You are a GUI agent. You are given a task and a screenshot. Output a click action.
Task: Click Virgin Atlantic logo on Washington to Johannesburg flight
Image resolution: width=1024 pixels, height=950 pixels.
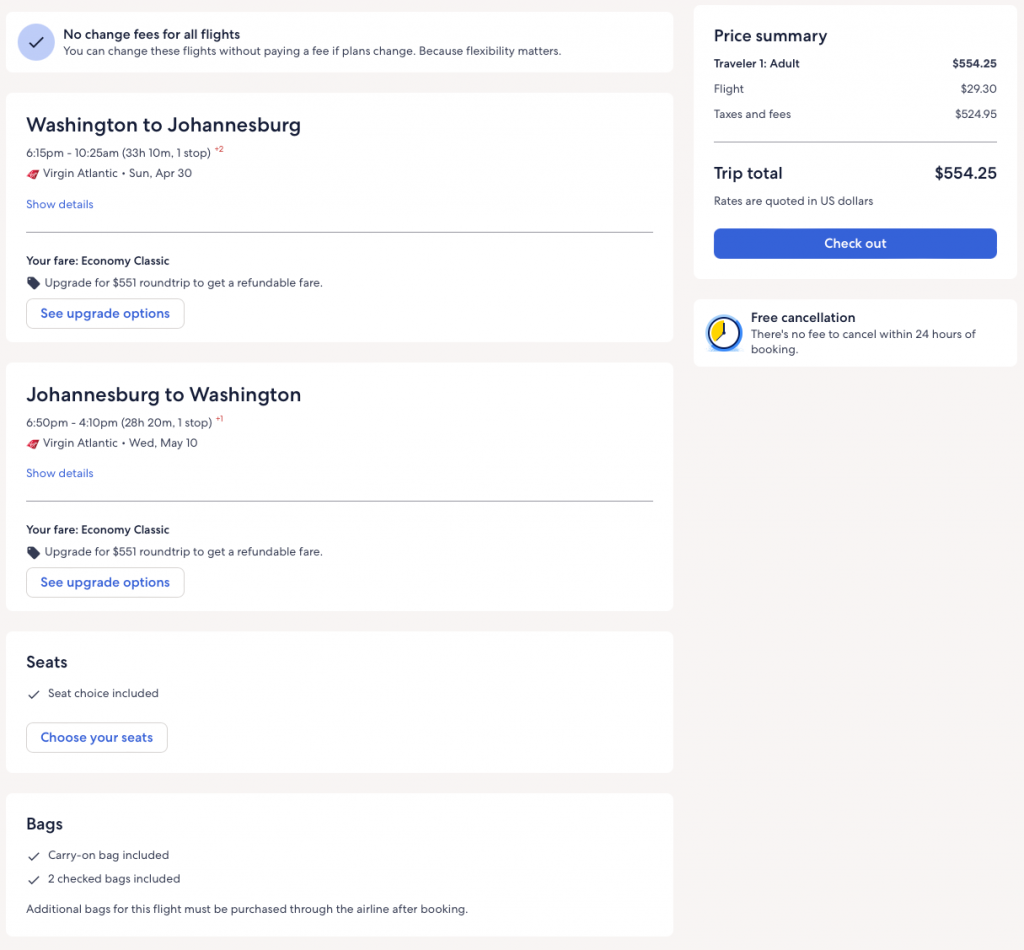point(33,174)
